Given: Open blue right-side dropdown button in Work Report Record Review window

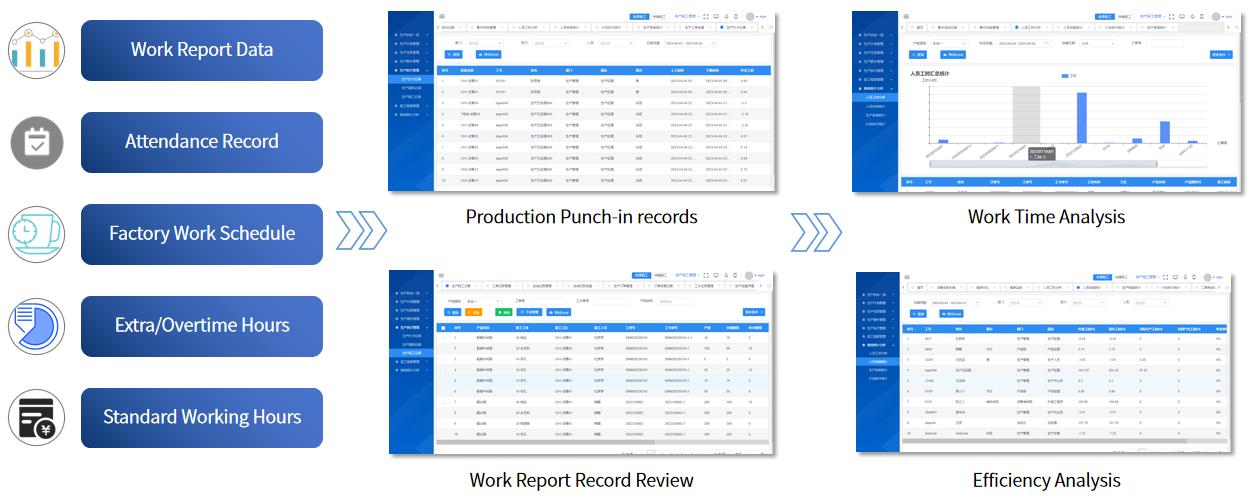Looking at the screenshot, I should pyautogui.click(x=754, y=312).
